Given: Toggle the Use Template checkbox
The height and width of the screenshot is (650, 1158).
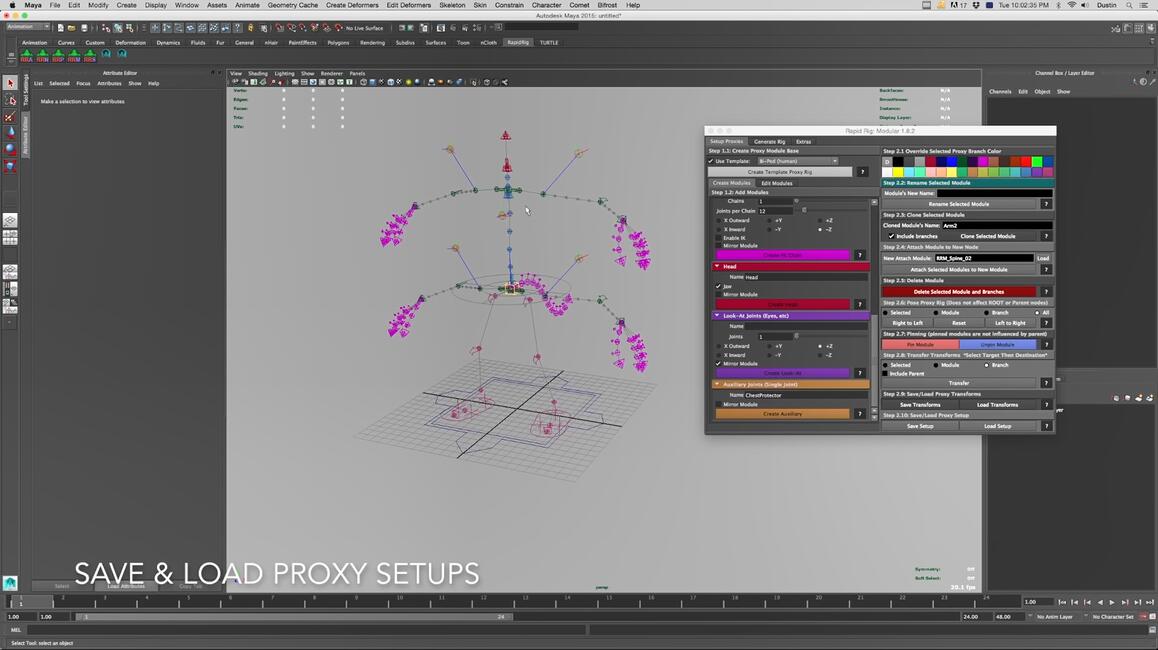Looking at the screenshot, I should point(711,161).
